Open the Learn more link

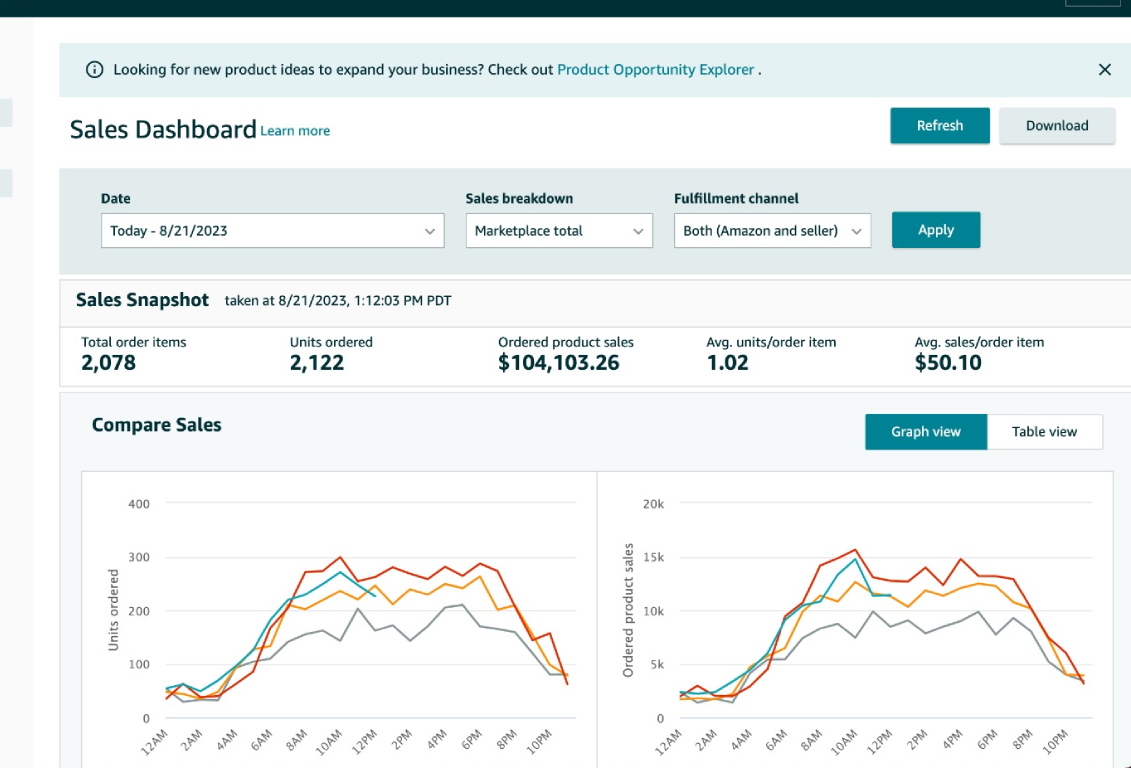(295, 131)
